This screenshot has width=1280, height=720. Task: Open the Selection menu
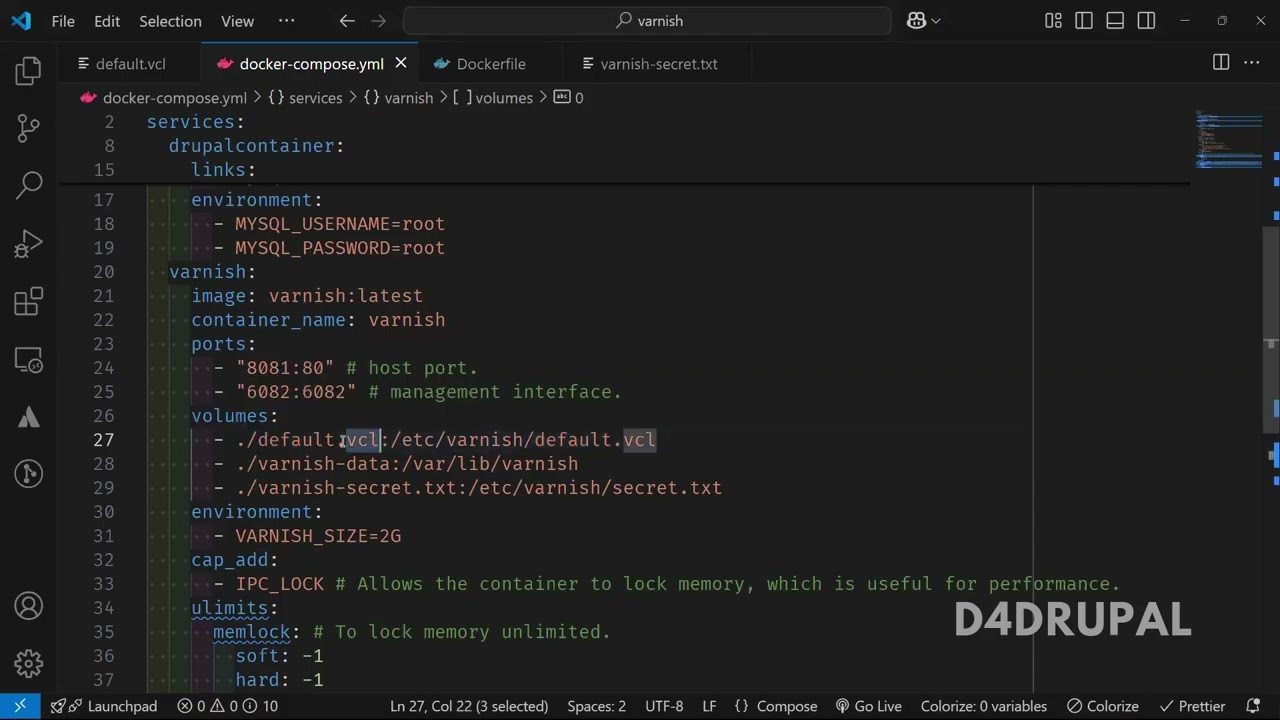pyautogui.click(x=170, y=21)
